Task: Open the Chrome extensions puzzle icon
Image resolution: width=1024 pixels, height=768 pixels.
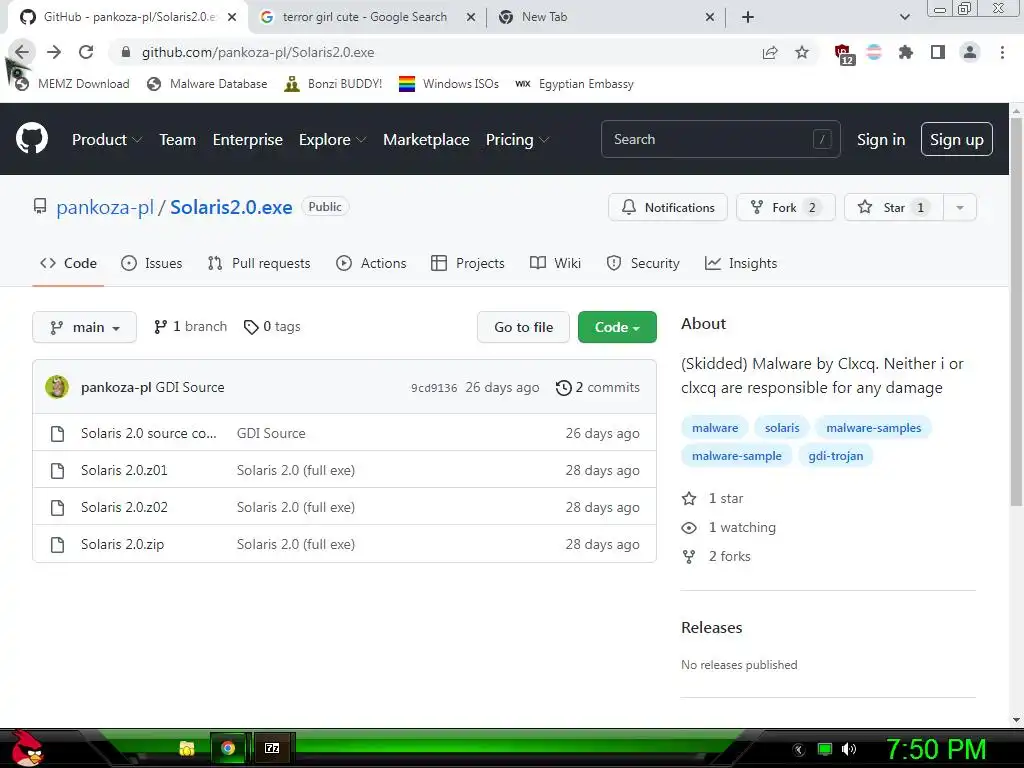Action: [x=906, y=52]
